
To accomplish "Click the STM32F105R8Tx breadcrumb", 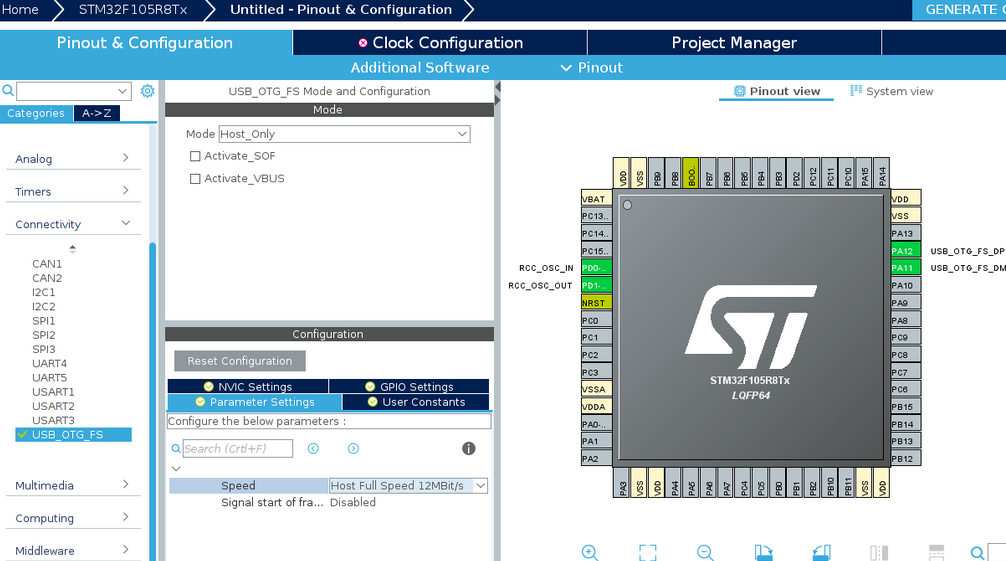I will [x=133, y=10].
